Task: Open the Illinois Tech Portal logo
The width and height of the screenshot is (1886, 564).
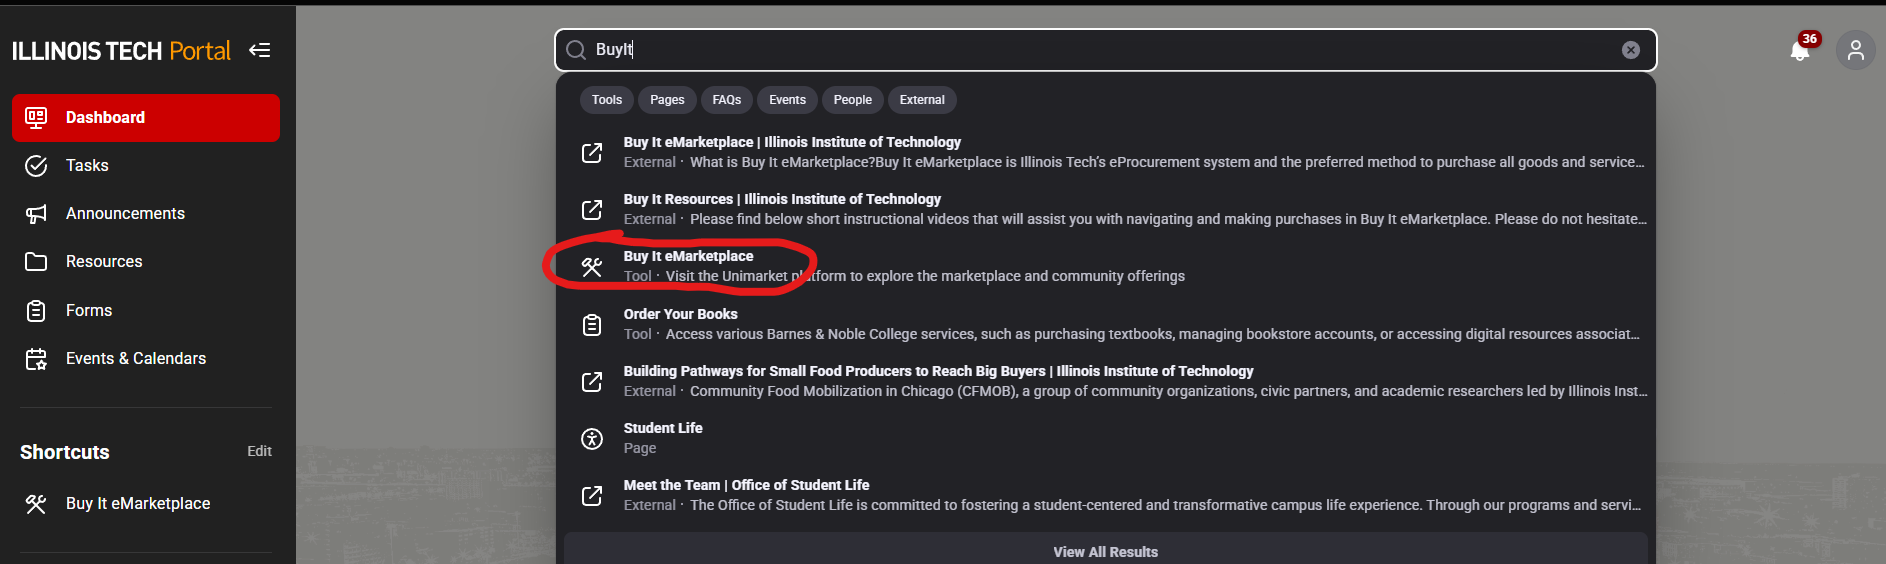Action: (x=121, y=51)
